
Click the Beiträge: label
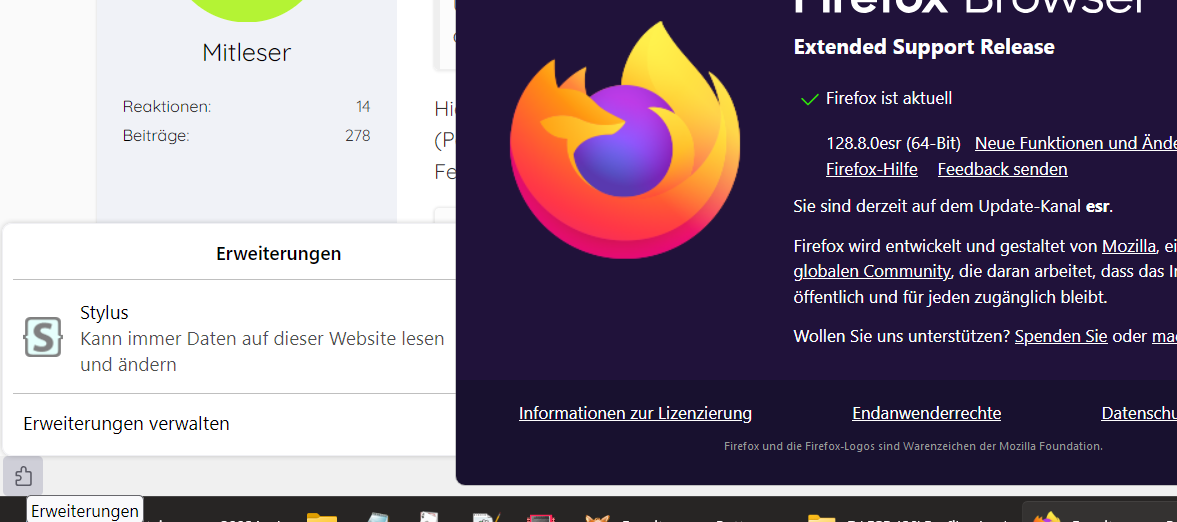[x=156, y=136]
